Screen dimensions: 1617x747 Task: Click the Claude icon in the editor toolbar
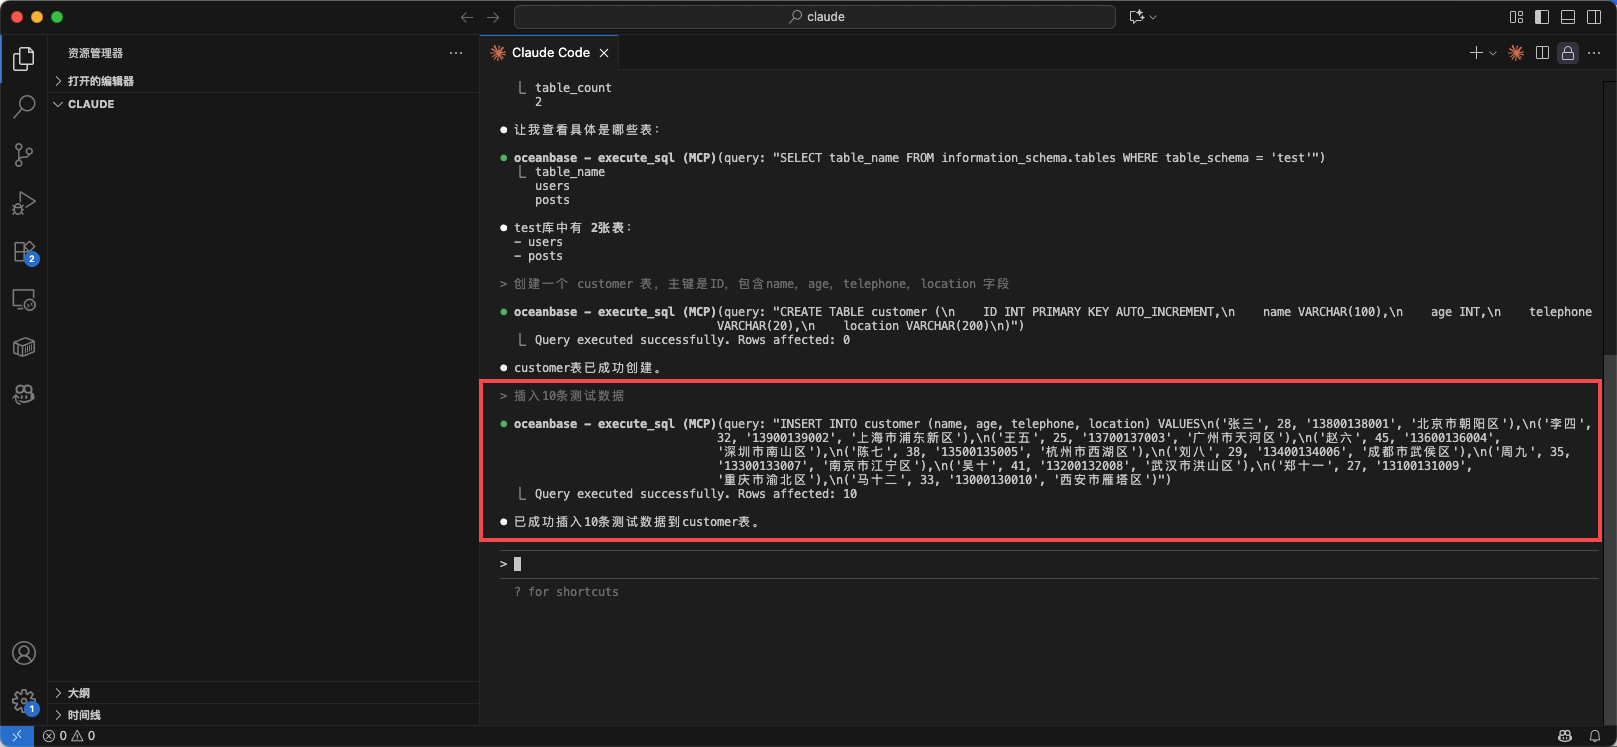coord(1516,53)
